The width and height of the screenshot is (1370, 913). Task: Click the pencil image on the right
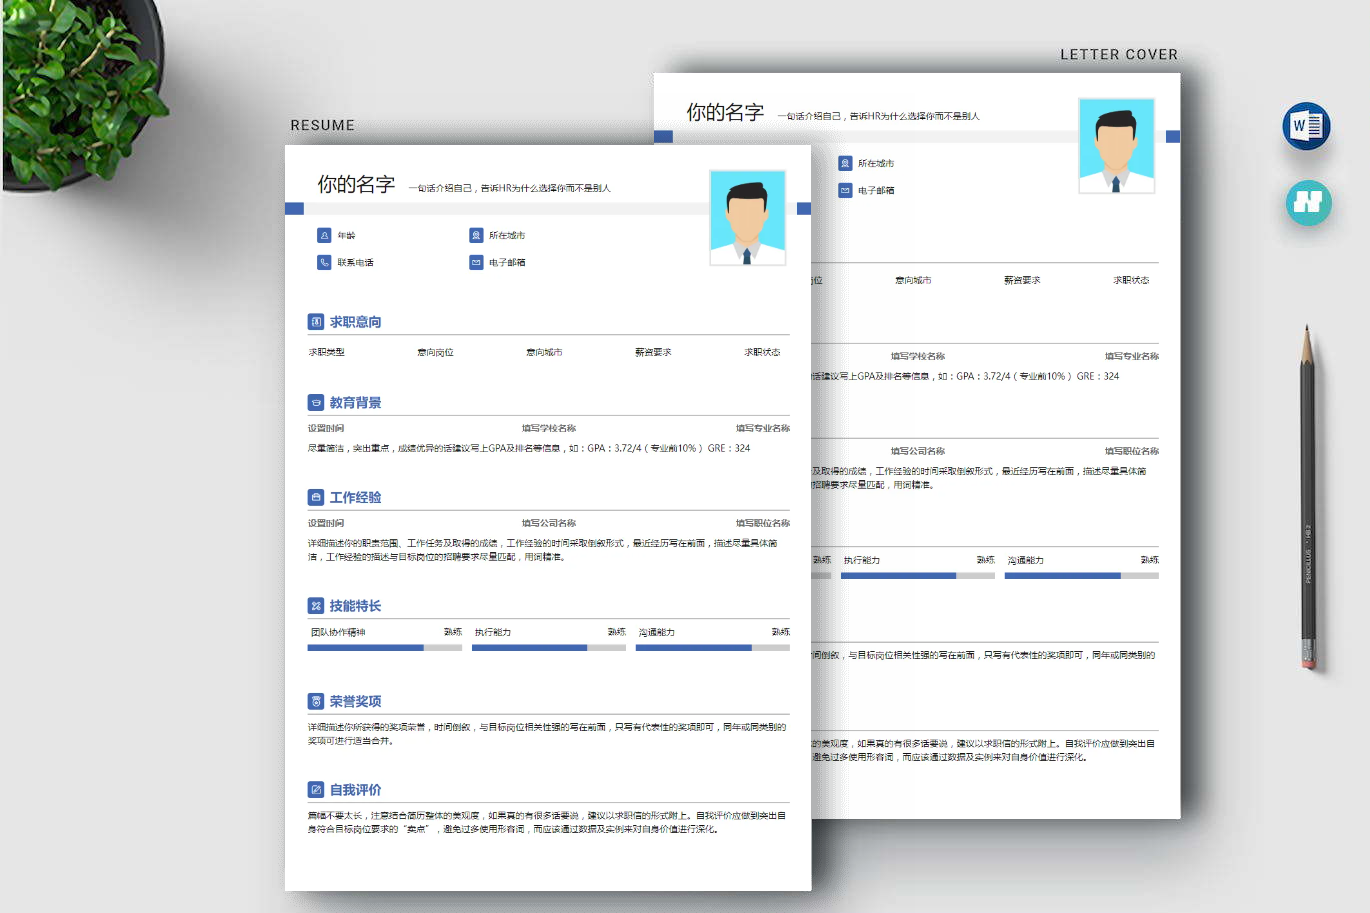(x=1307, y=496)
